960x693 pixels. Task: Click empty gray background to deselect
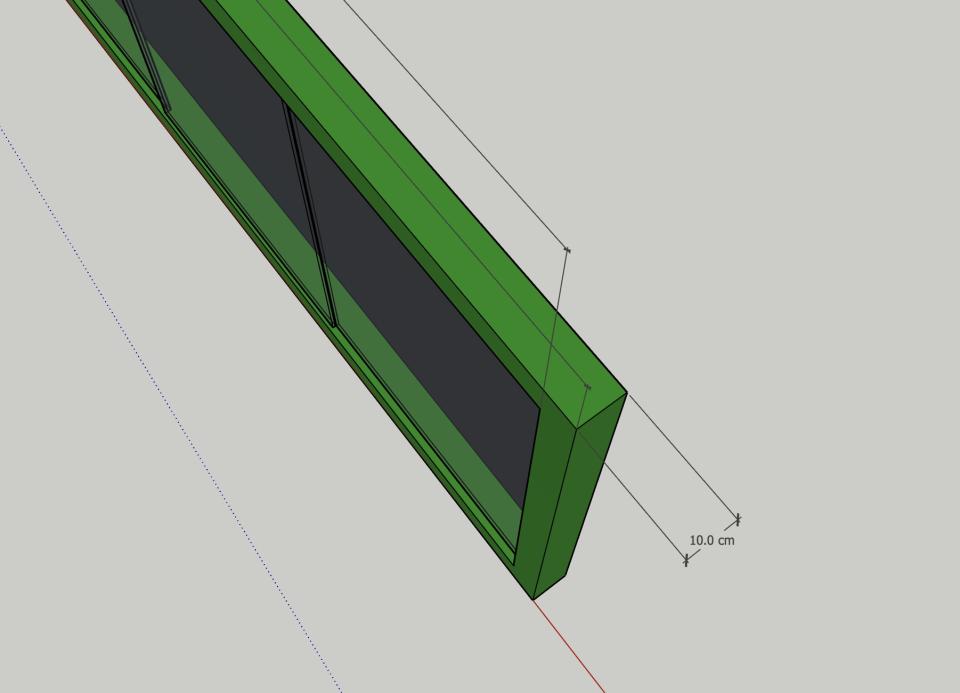tap(796, 184)
